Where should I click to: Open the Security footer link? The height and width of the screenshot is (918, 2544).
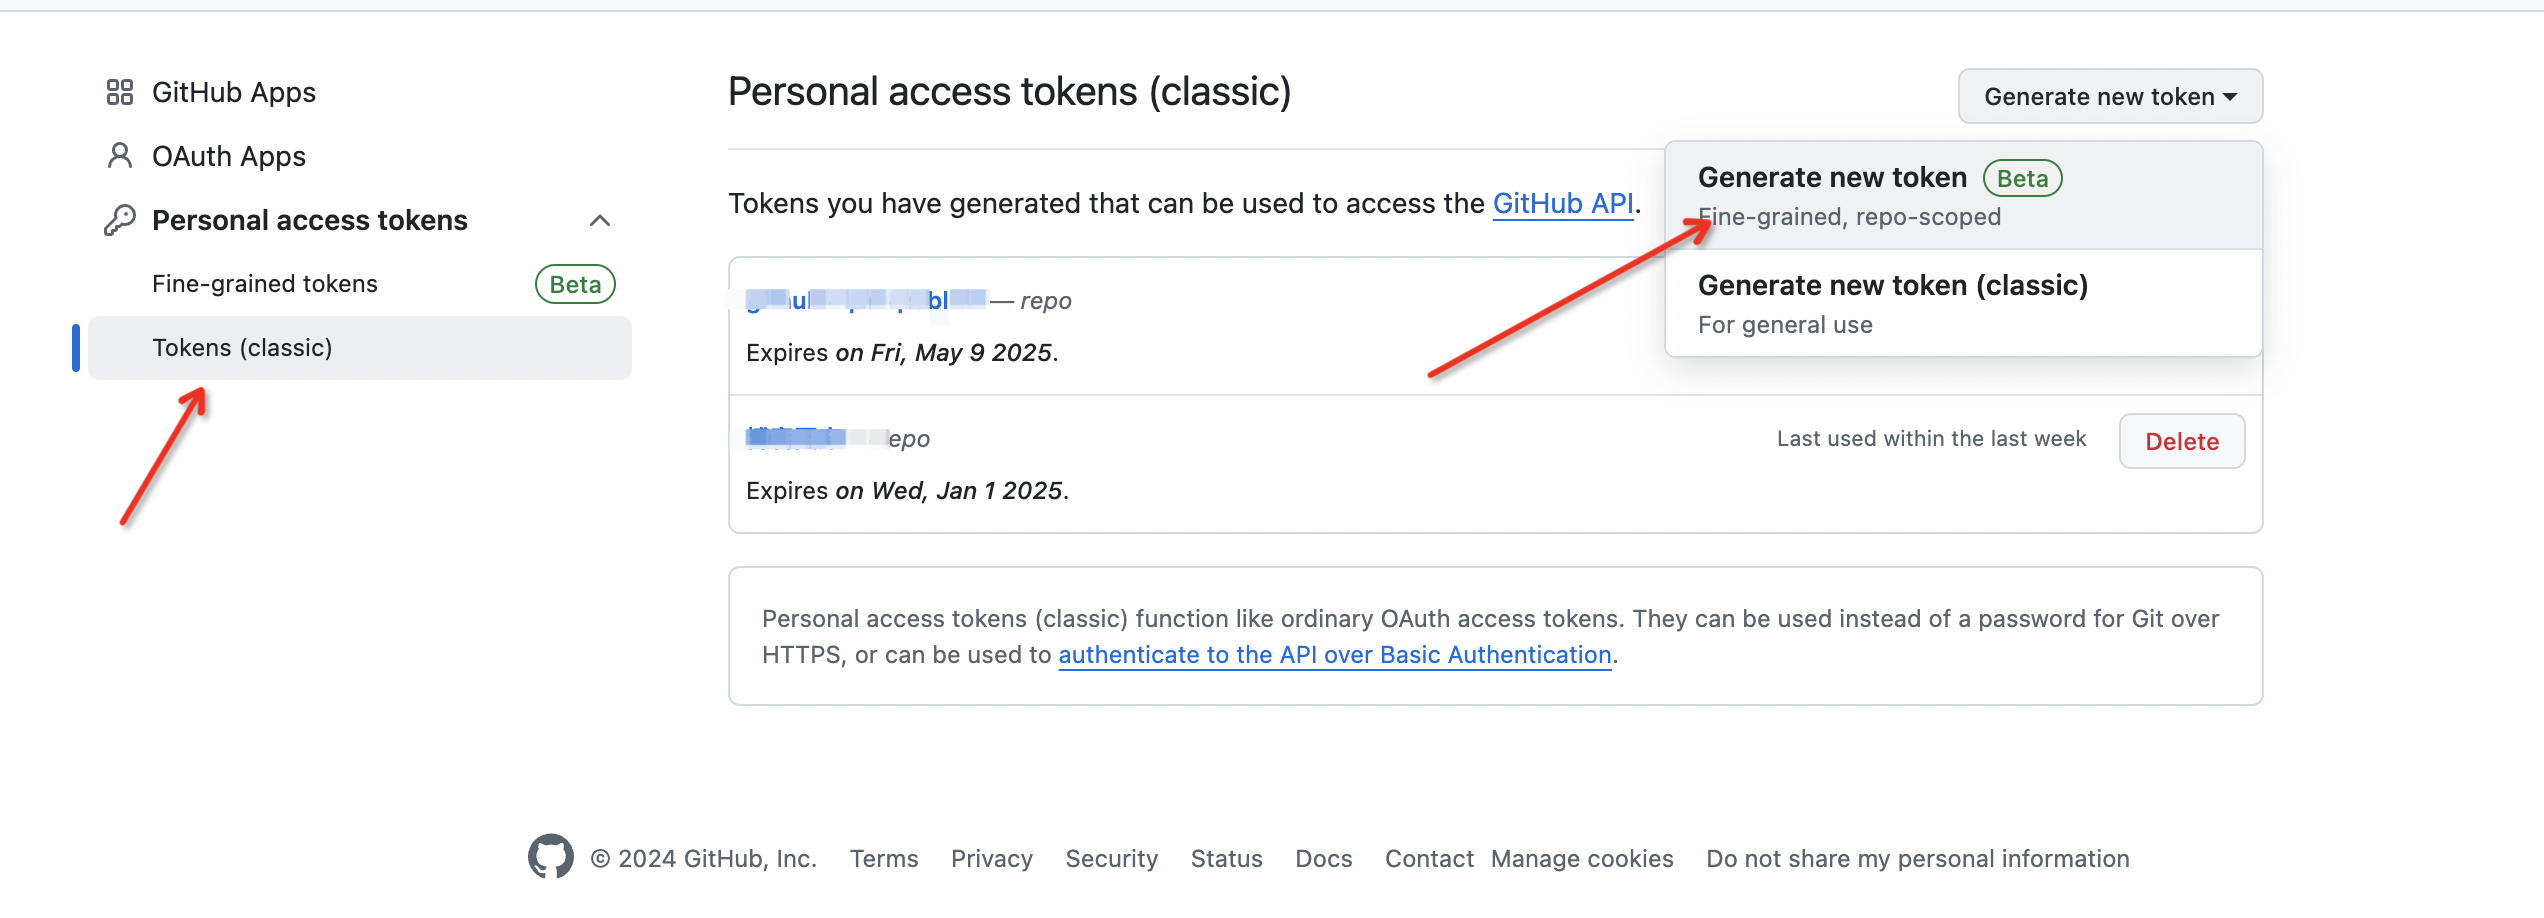click(x=1112, y=859)
